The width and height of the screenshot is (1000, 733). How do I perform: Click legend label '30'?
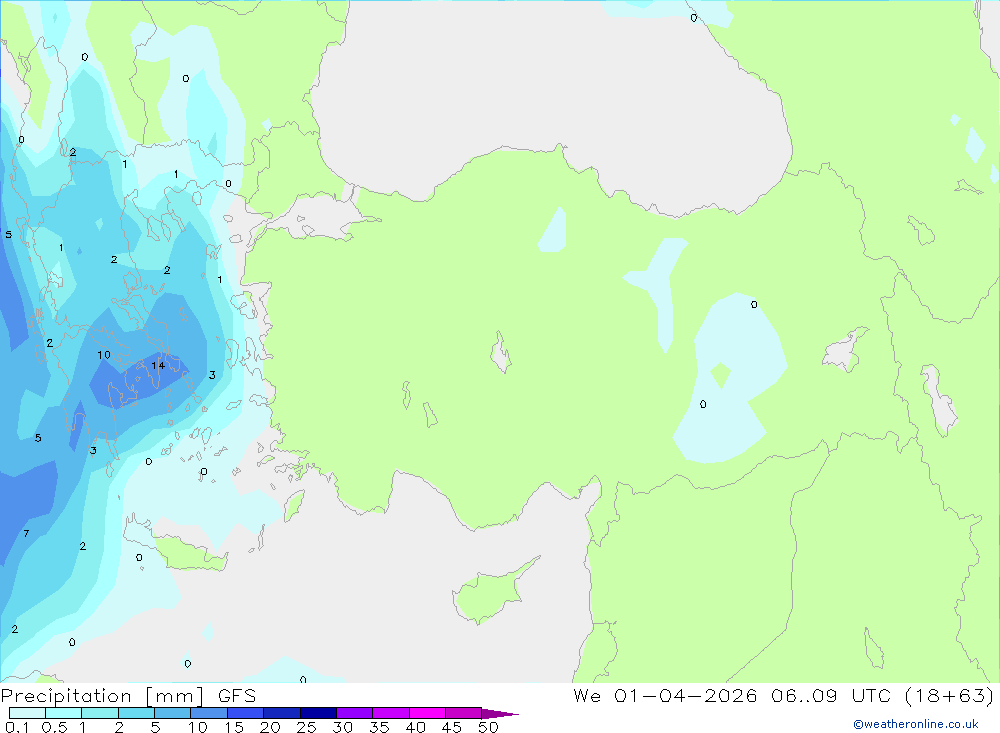pyautogui.click(x=343, y=727)
